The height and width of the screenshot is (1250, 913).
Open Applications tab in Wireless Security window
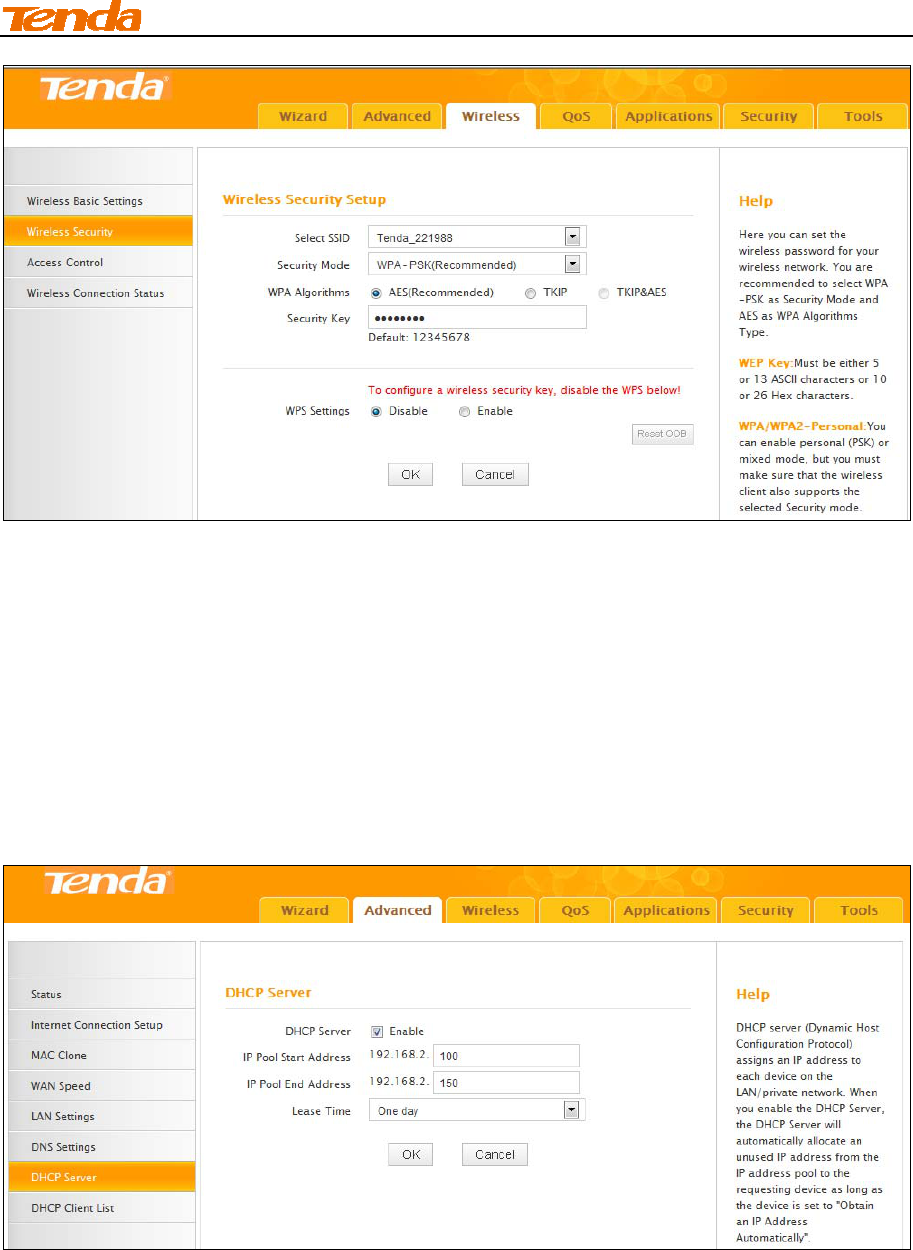[x=668, y=116]
